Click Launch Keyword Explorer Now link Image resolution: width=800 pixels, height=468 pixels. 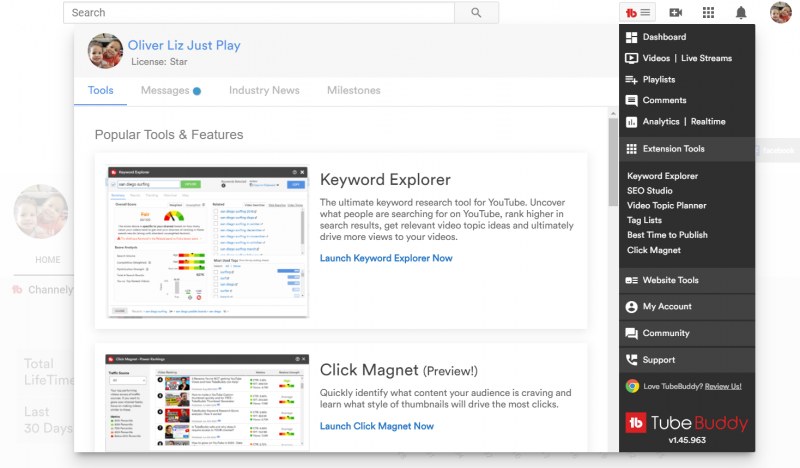[386, 258]
